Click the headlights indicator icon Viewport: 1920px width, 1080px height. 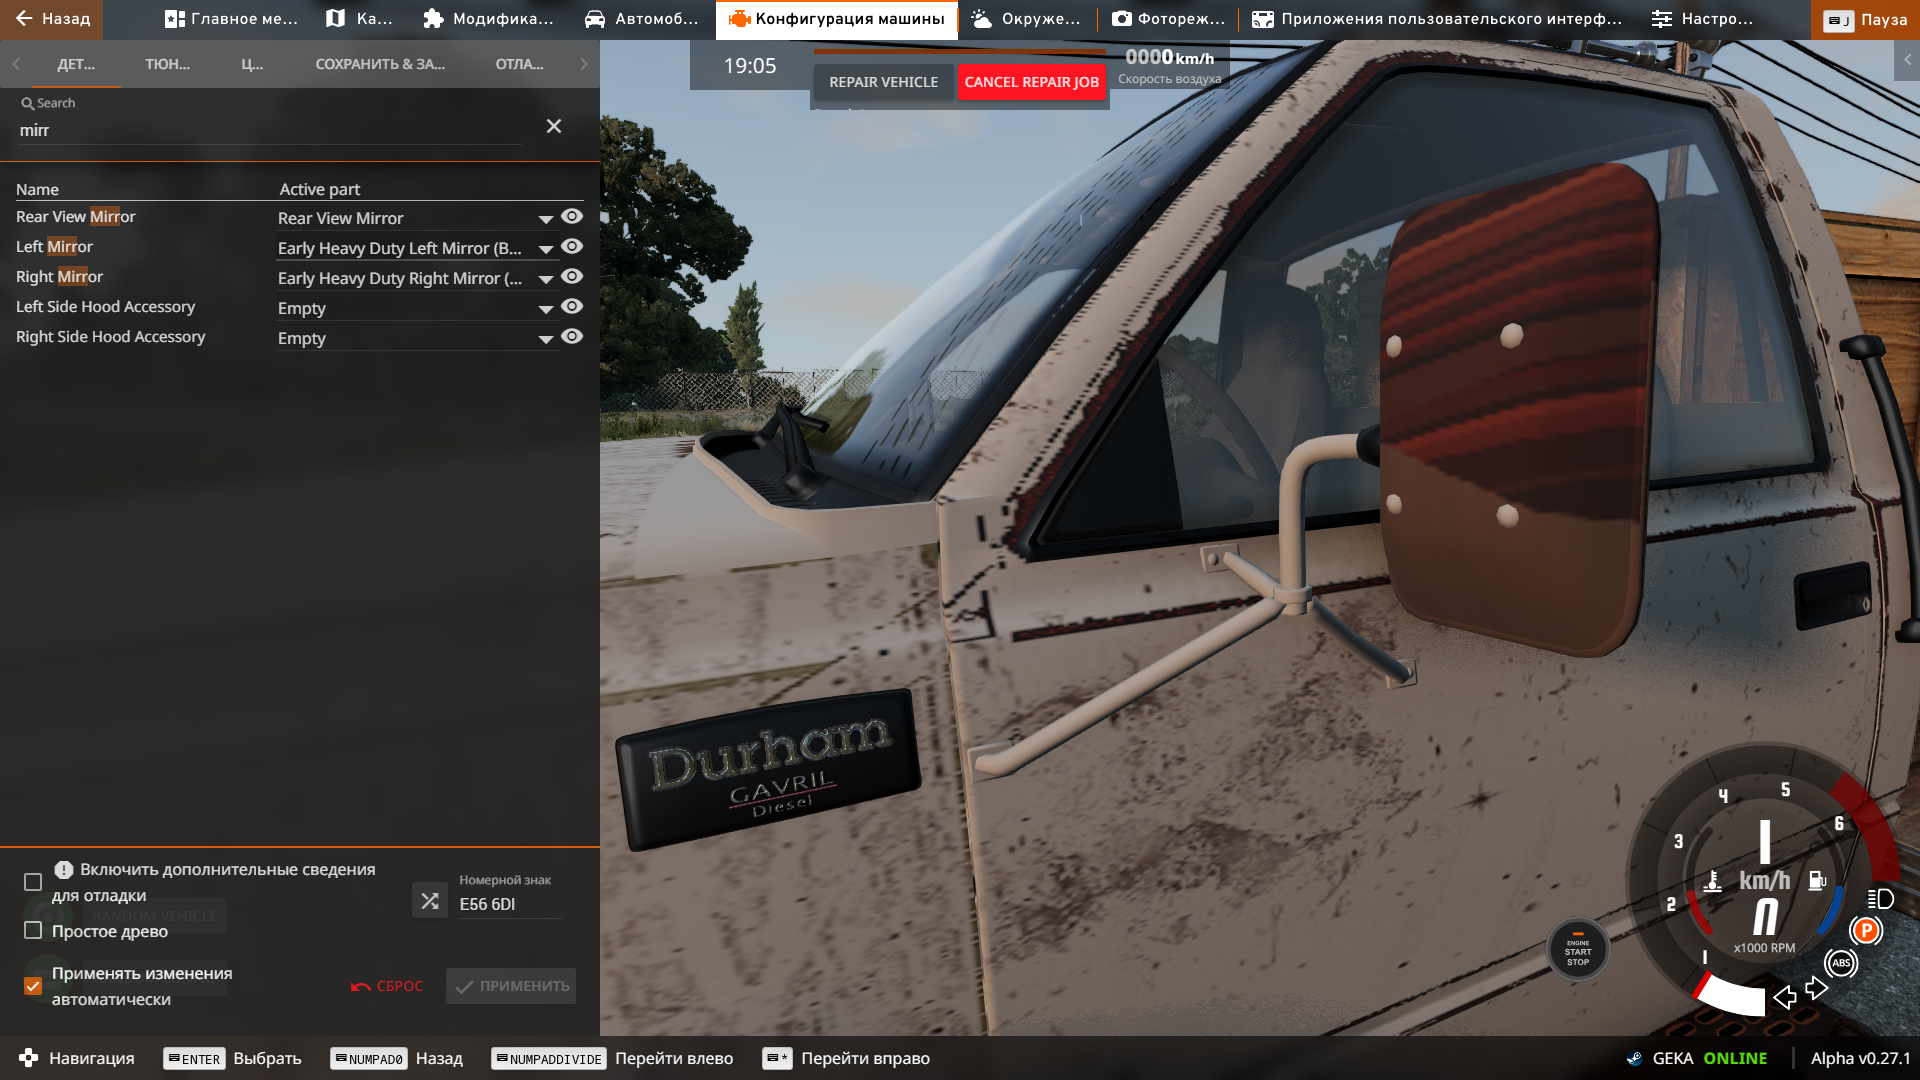click(1880, 899)
